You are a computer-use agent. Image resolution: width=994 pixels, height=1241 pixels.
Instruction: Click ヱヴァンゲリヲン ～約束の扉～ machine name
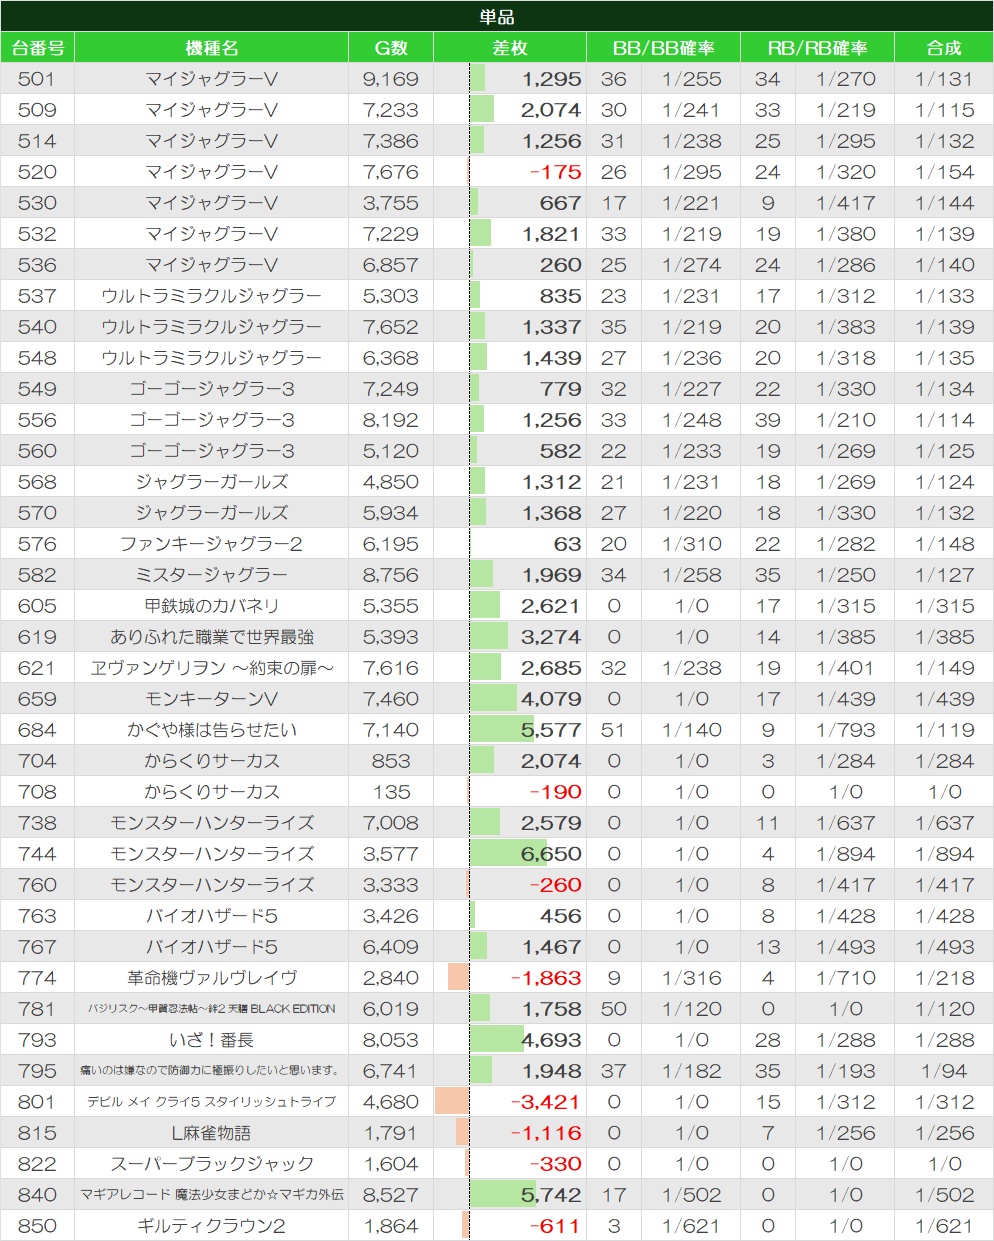(211, 668)
